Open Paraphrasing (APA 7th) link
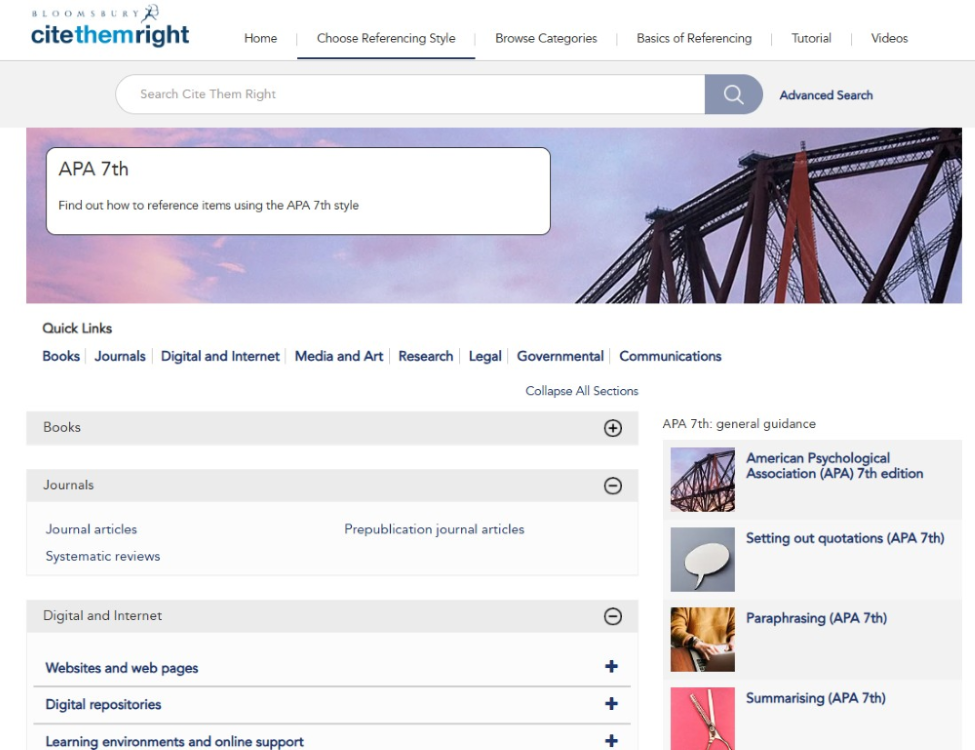The width and height of the screenshot is (975, 750). click(816, 618)
